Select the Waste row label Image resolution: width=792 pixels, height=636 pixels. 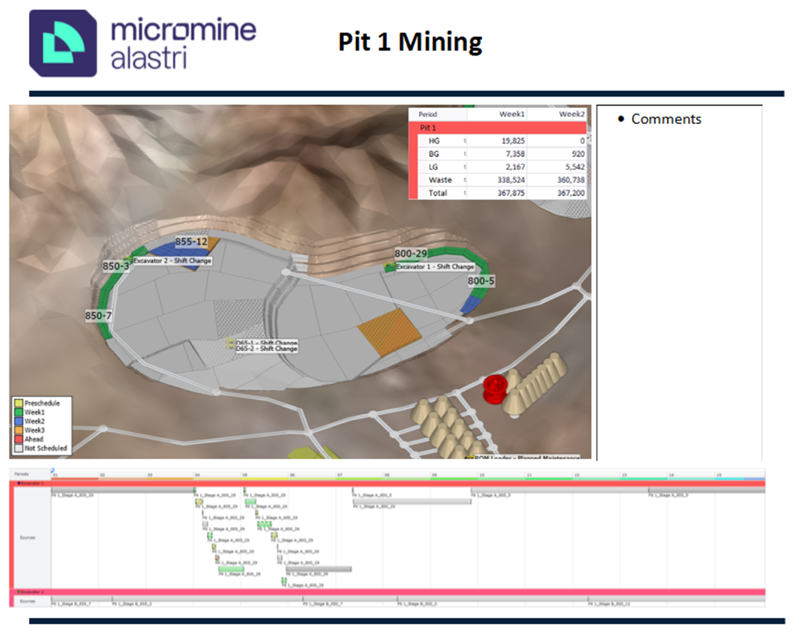(x=440, y=180)
